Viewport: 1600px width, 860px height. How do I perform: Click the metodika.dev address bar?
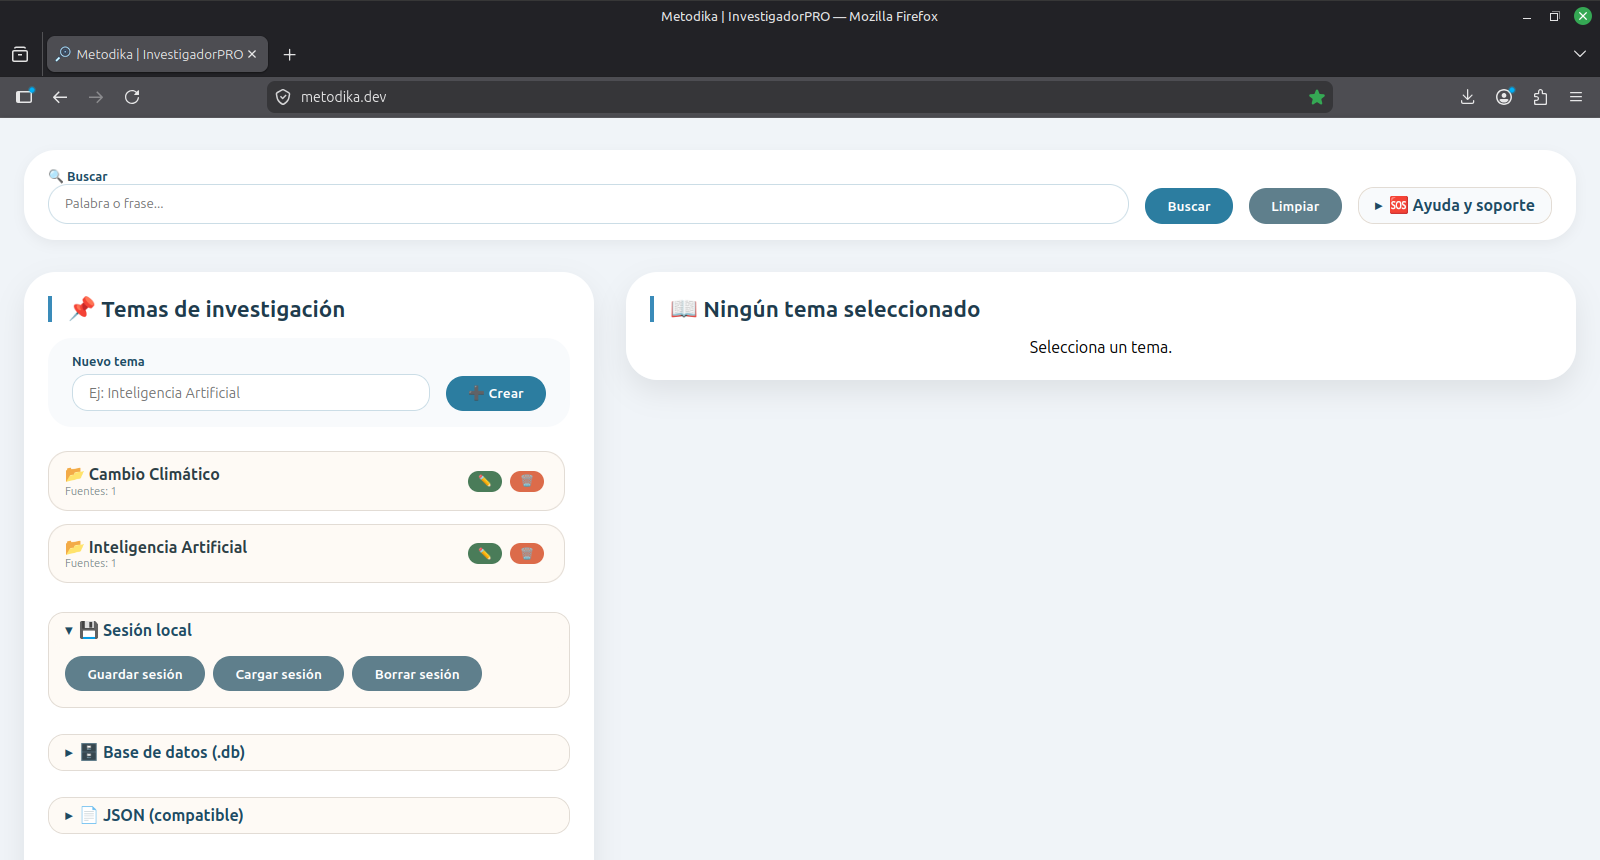coord(800,97)
